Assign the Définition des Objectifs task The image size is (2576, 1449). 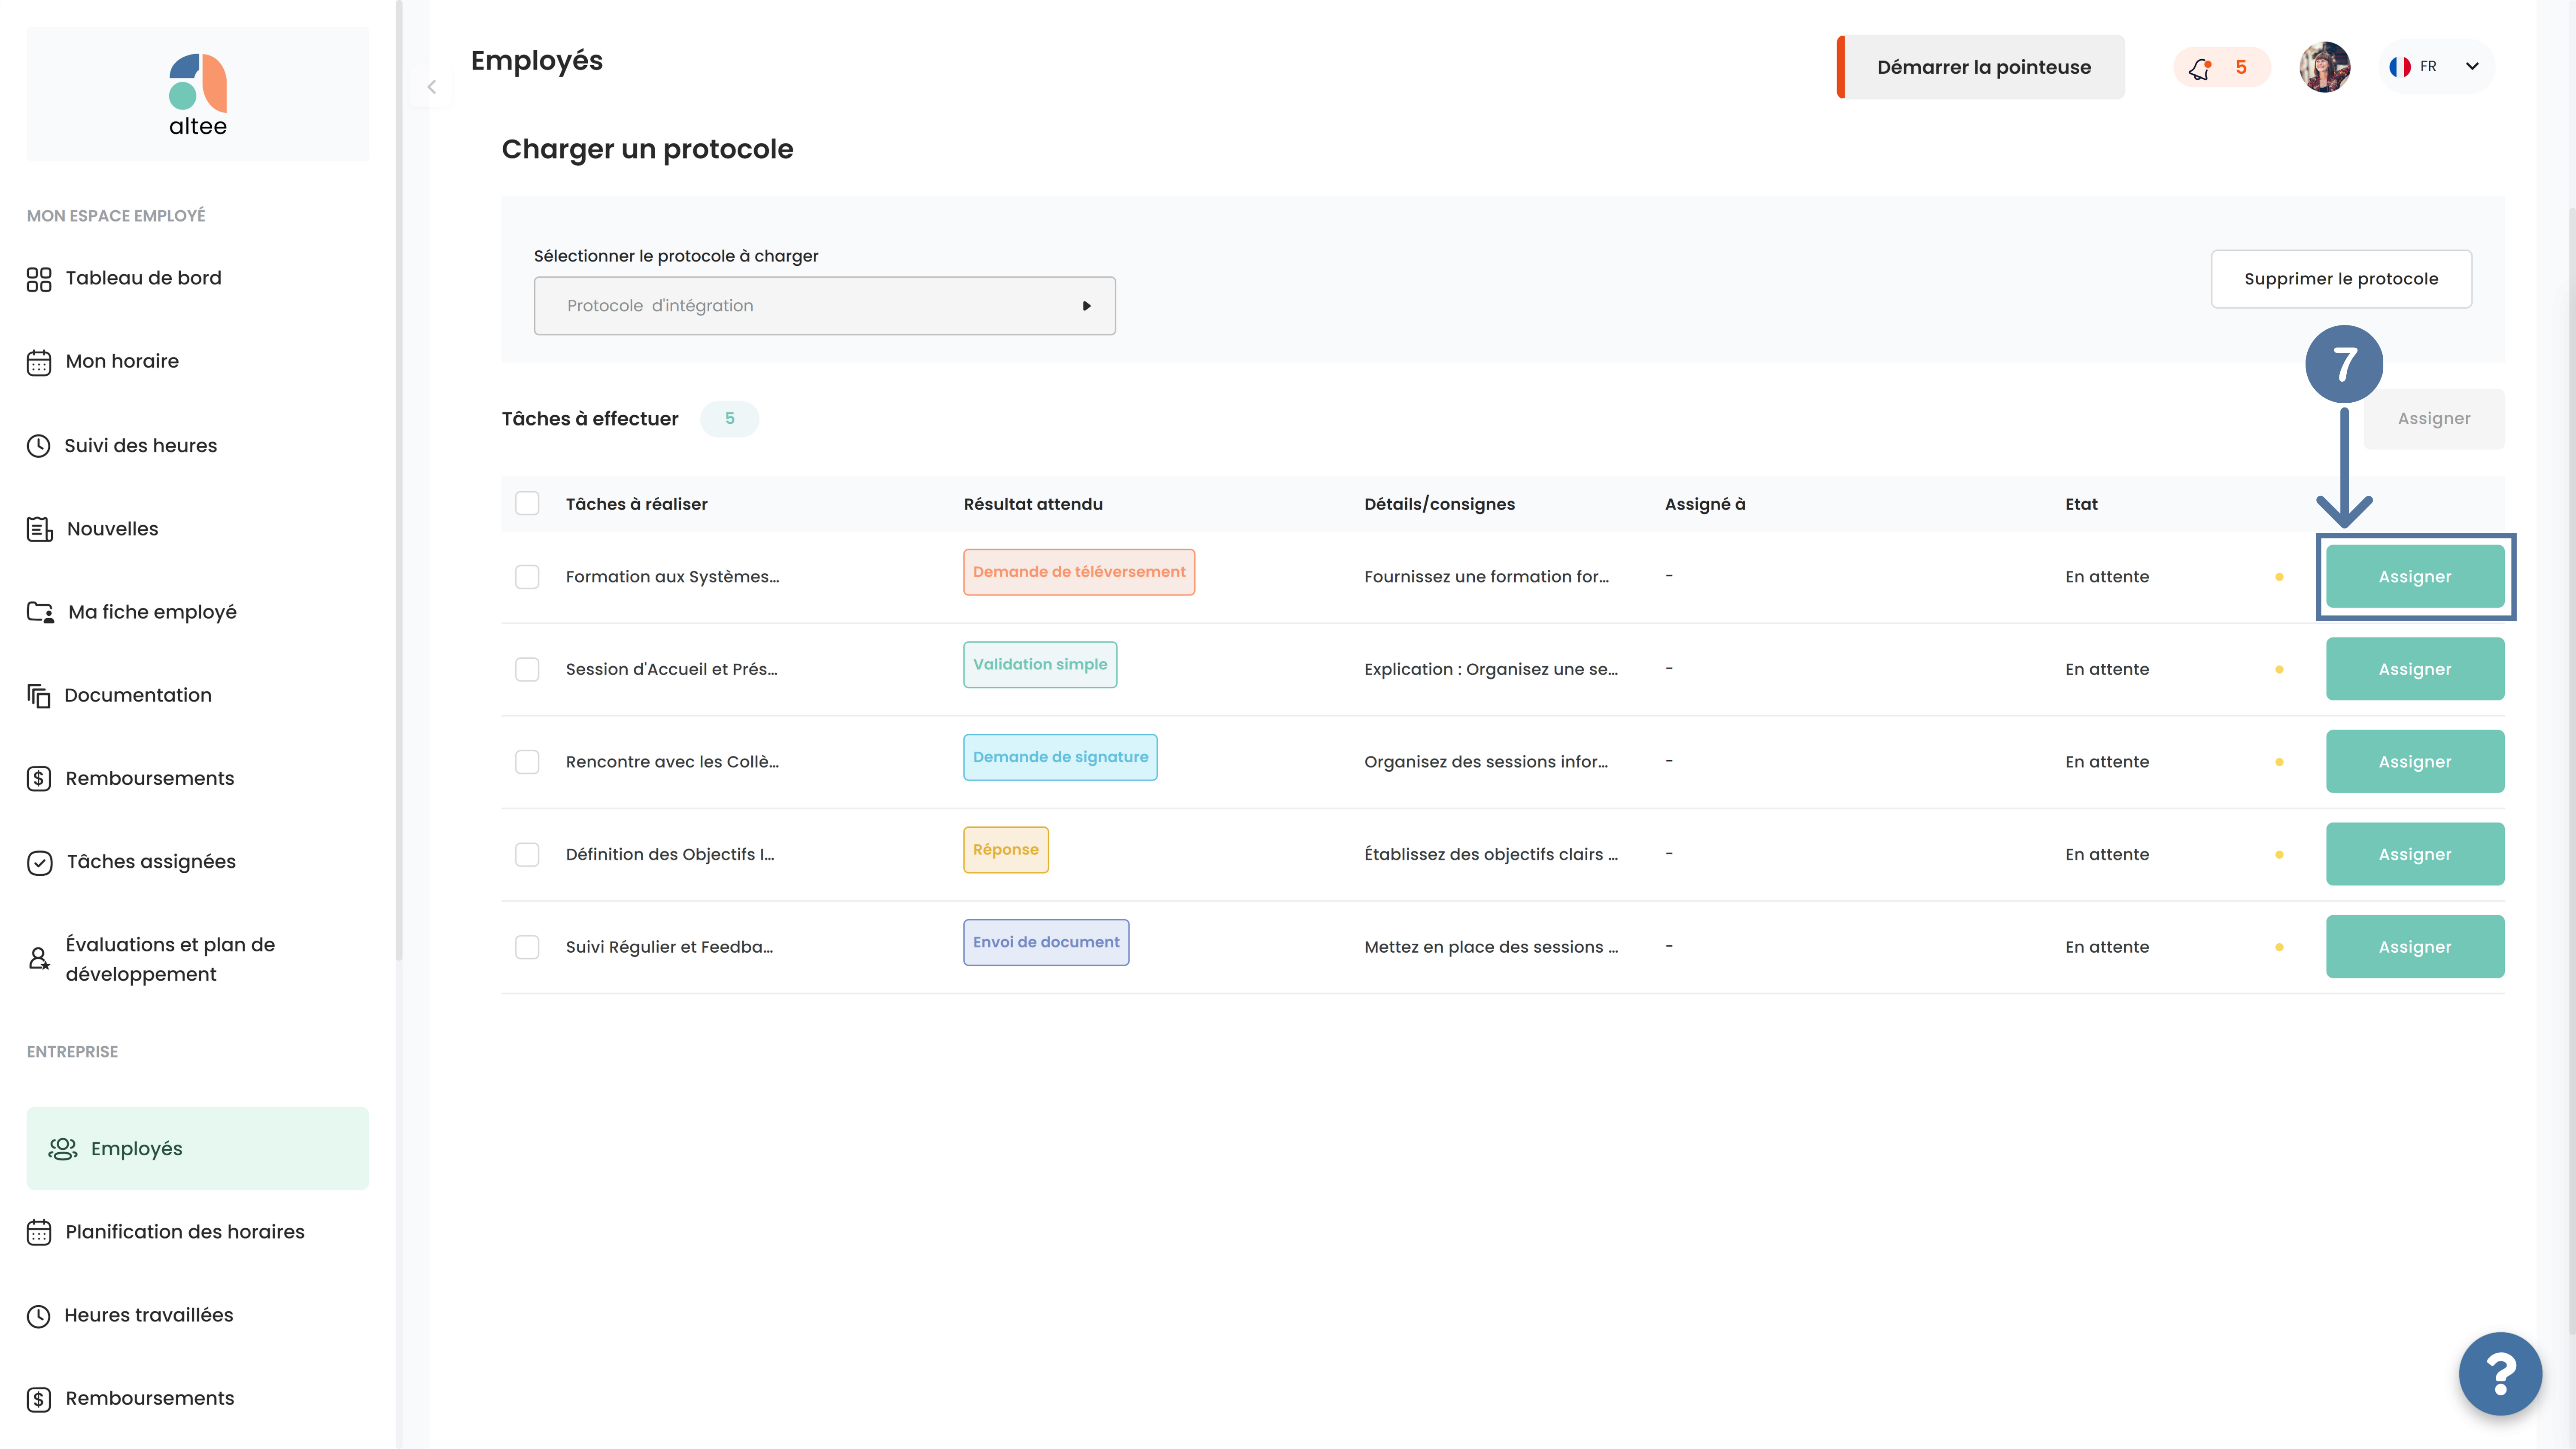[2415, 854]
